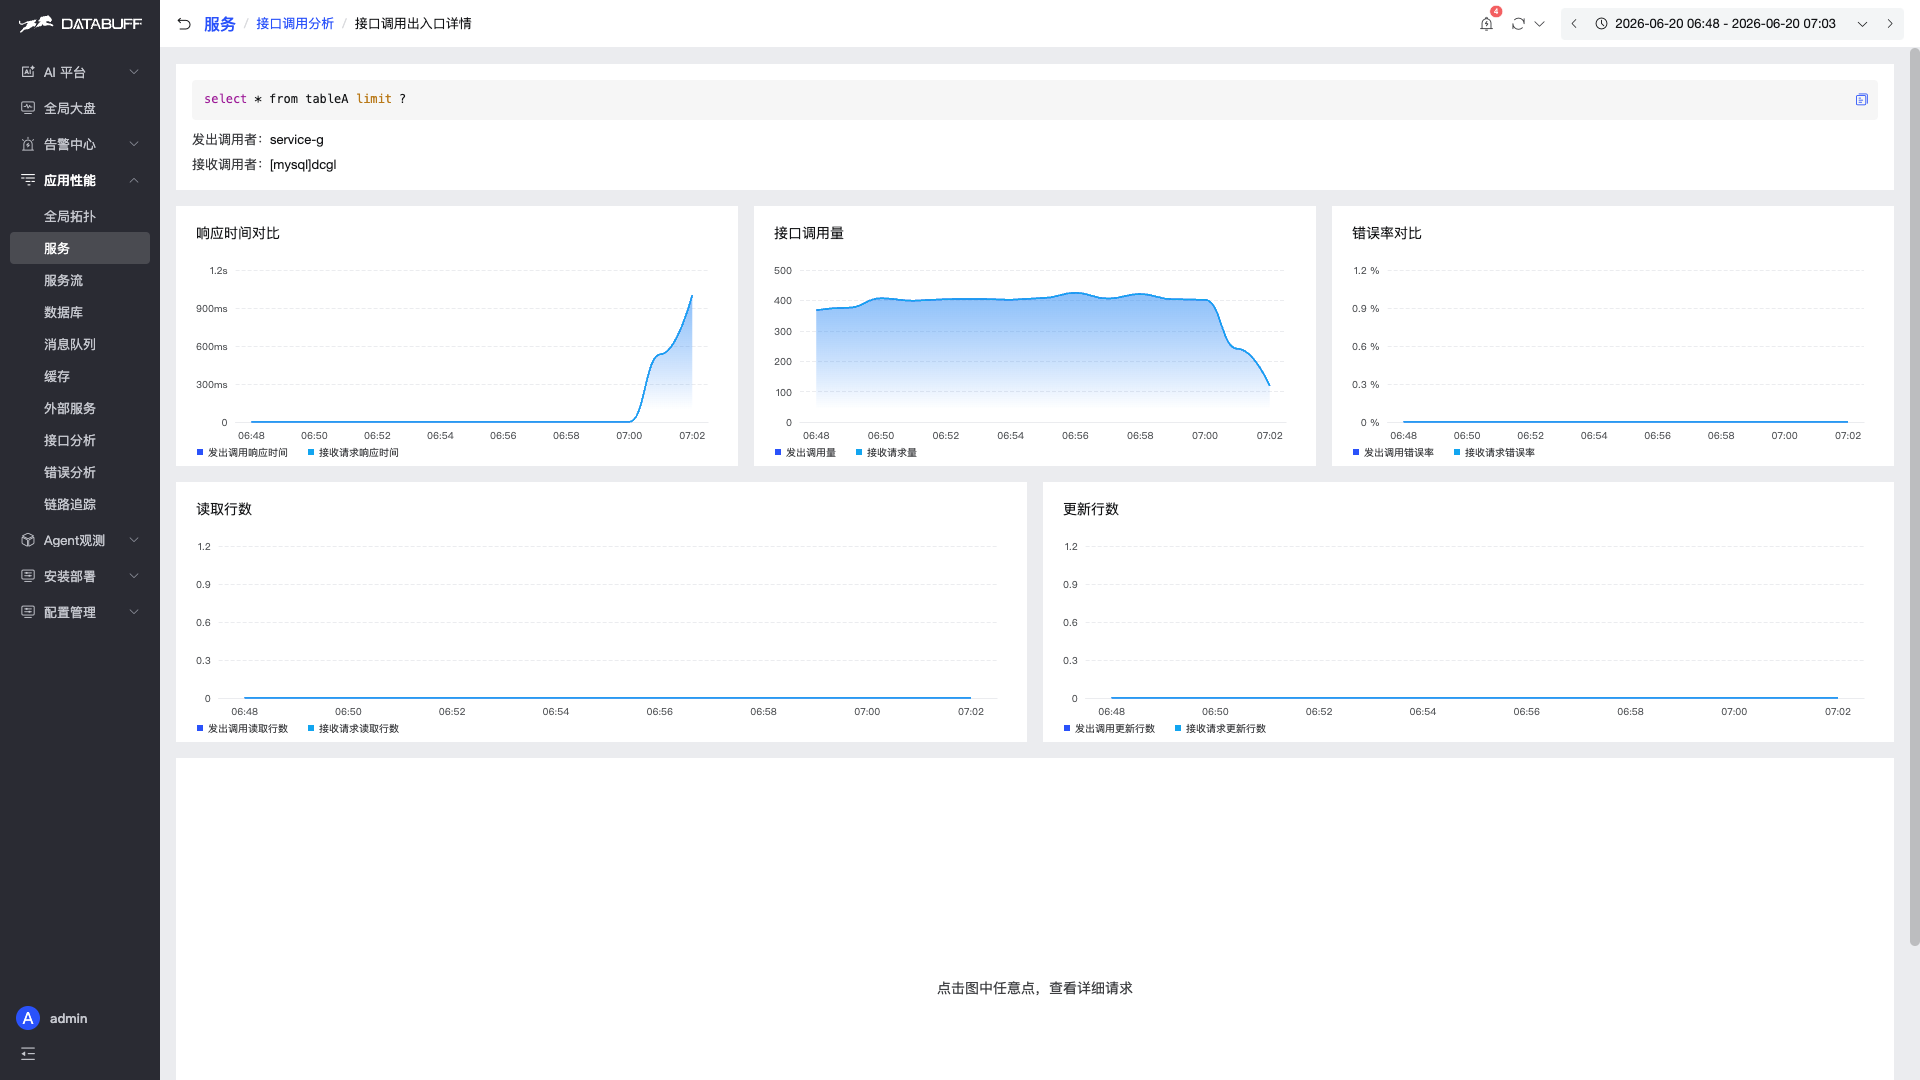Collapse the sidebar with bottom icon
This screenshot has height=1080, width=1920.
click(x=28, y=1054)
